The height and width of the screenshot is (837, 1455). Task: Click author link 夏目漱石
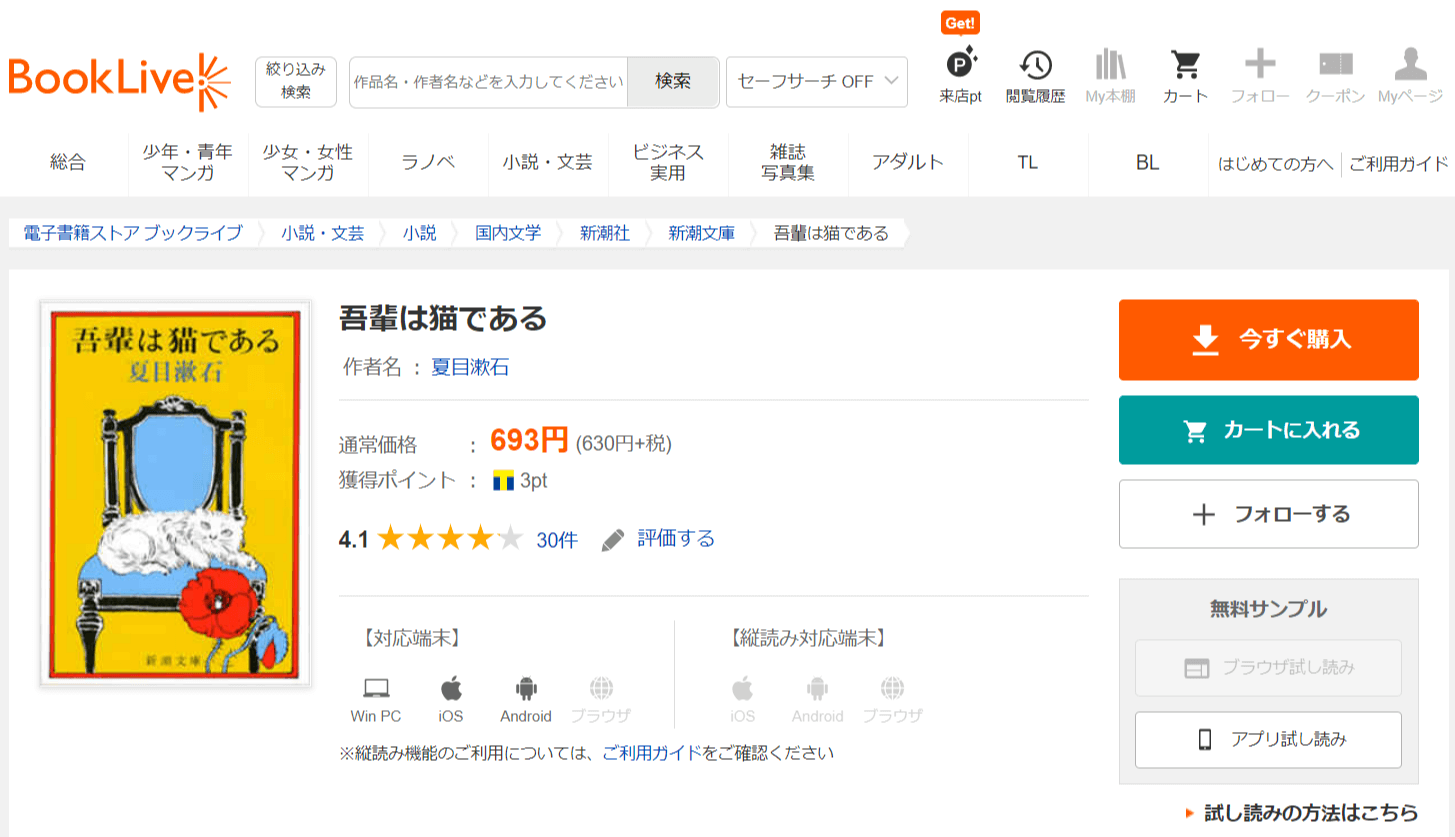[469, 367]
